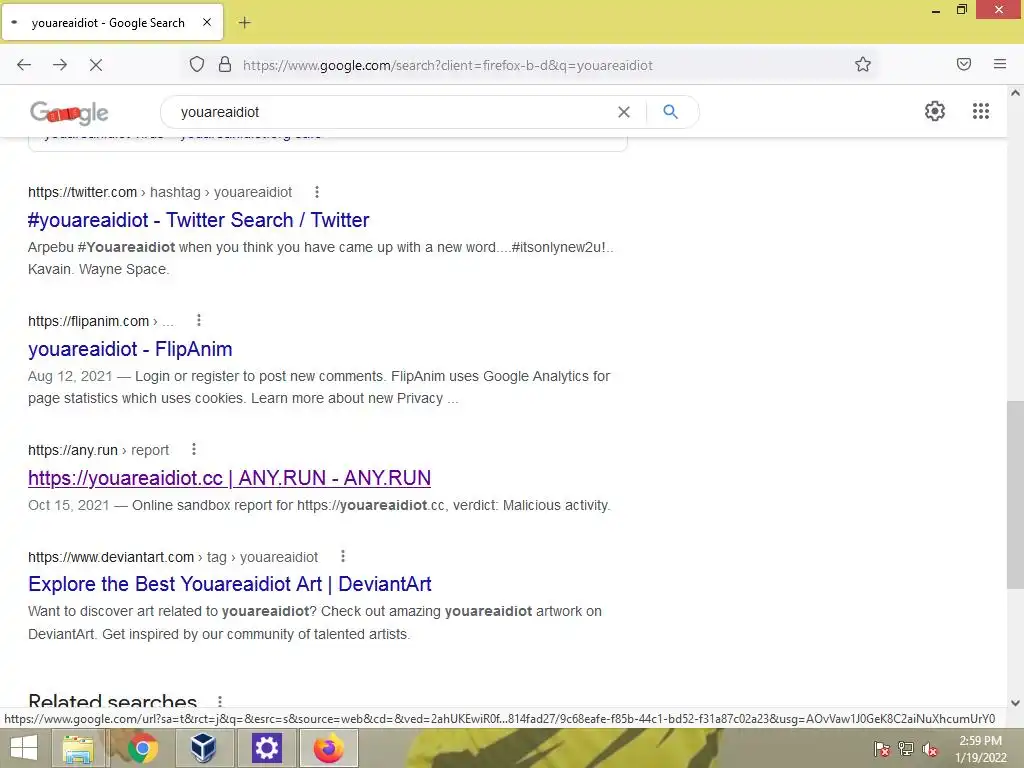
Task: Go to Google home via logo
Action: (x=69, y=113)
